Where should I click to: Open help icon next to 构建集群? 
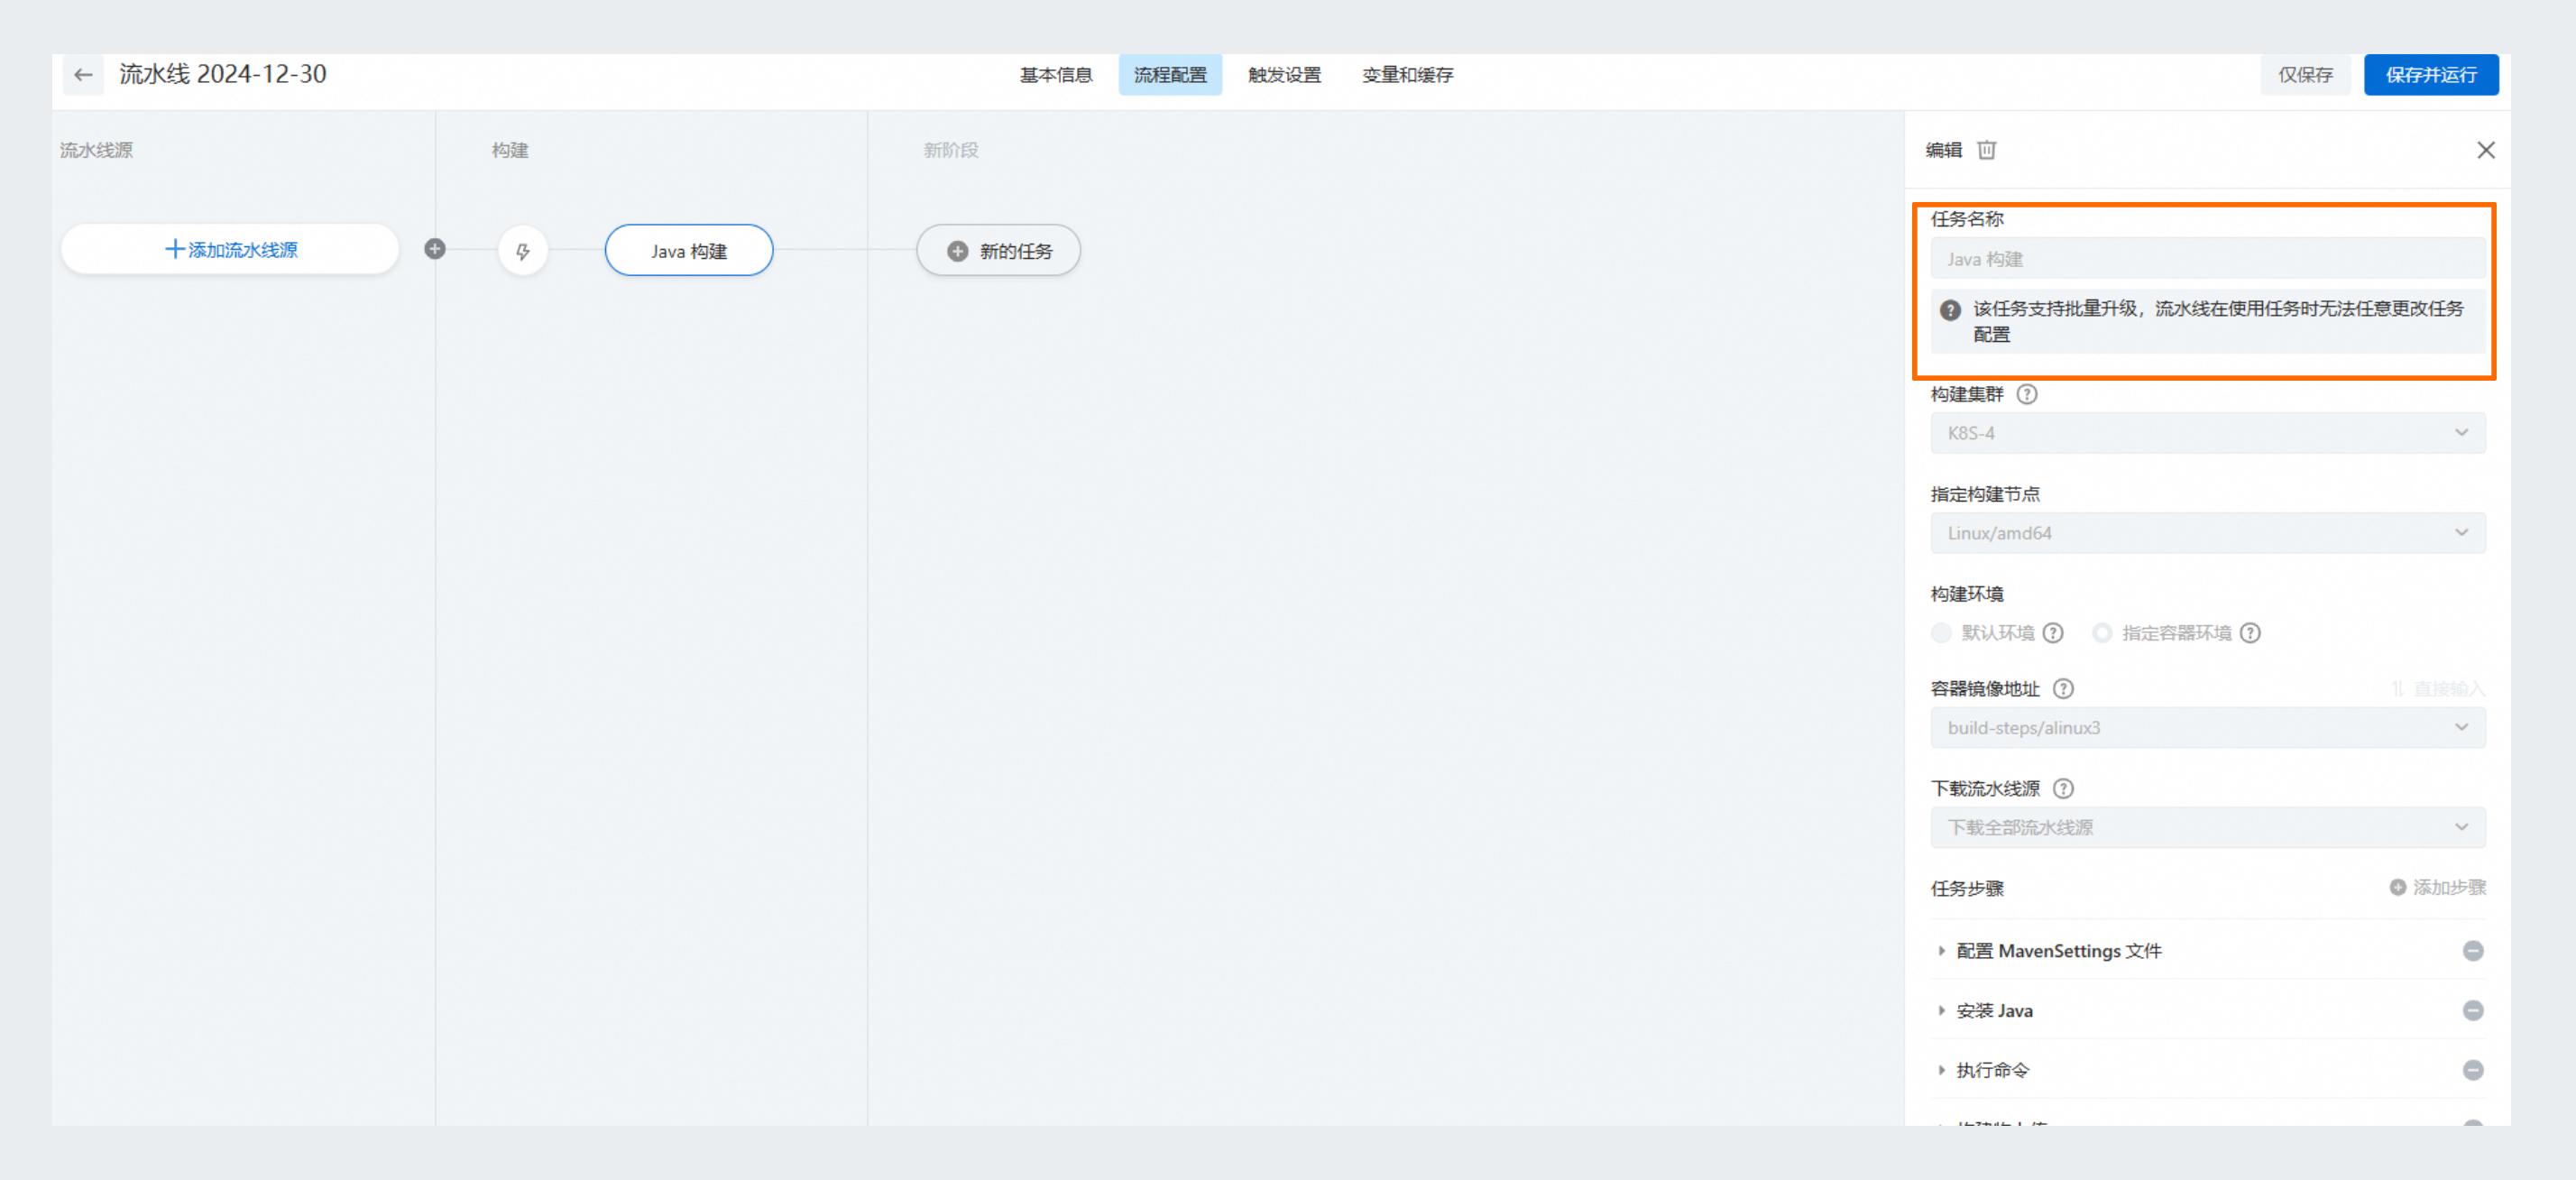2026,394
